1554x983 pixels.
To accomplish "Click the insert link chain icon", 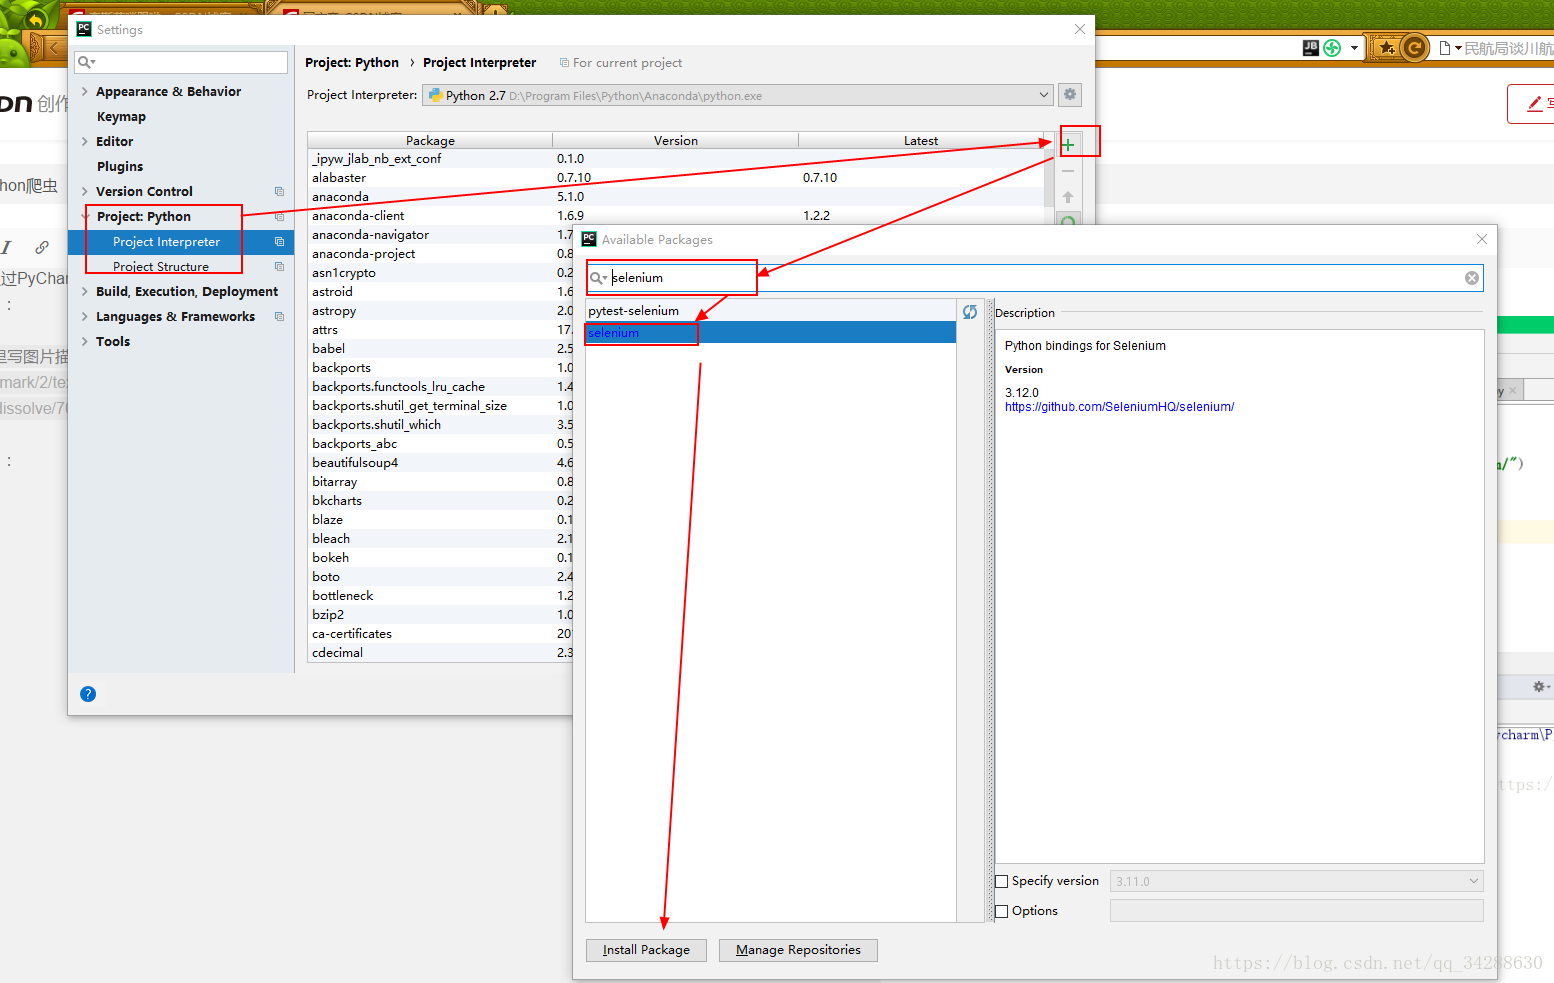I will pyautogui.click(x=42, y=247).
